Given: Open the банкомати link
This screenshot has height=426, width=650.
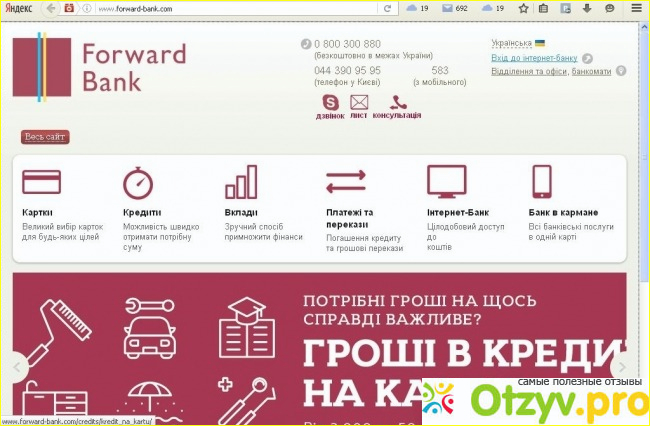Looking at the screenshot, I should click(x=591, y=71).
